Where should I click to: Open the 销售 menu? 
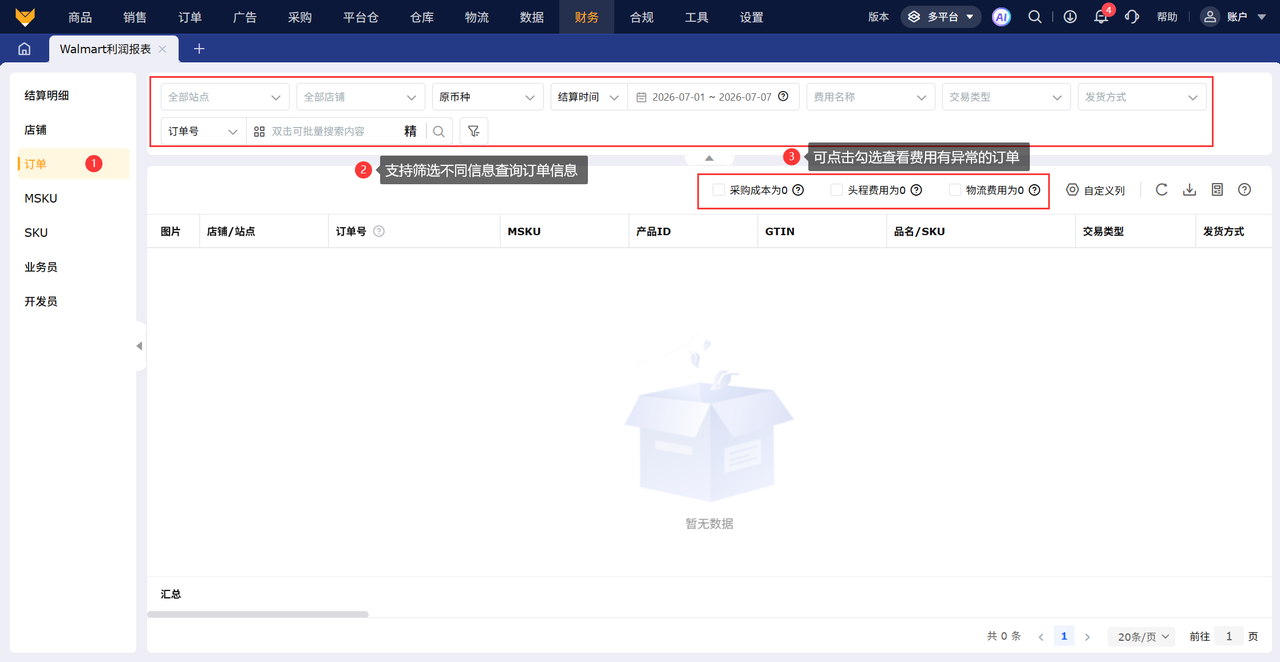click(x=135, y=17)
